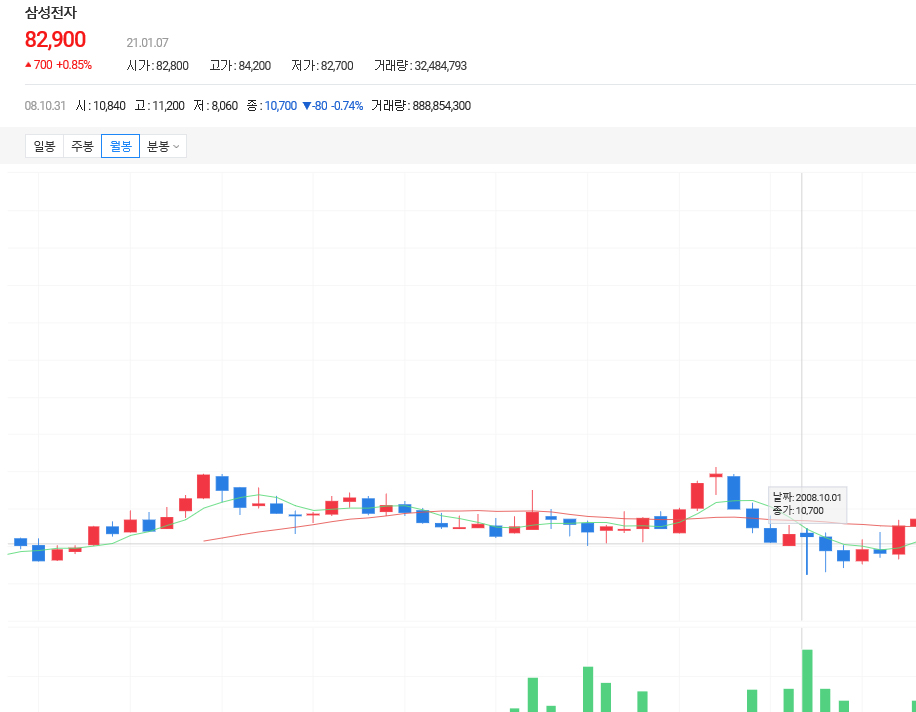Click the 저: 8,060 low value
Viewport: 916px width, 712px height.
pos(216,106)
